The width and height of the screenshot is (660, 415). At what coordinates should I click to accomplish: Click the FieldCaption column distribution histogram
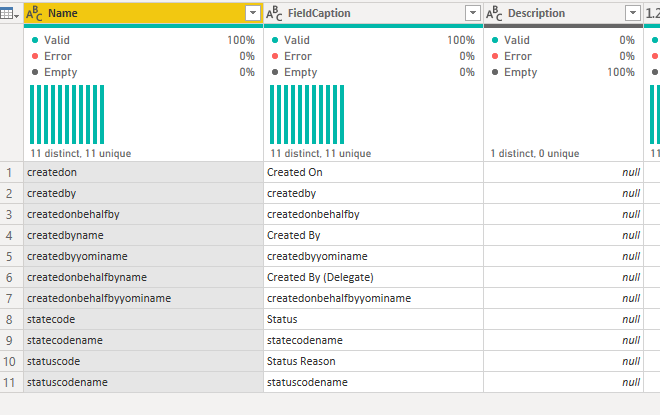[307, 114]
